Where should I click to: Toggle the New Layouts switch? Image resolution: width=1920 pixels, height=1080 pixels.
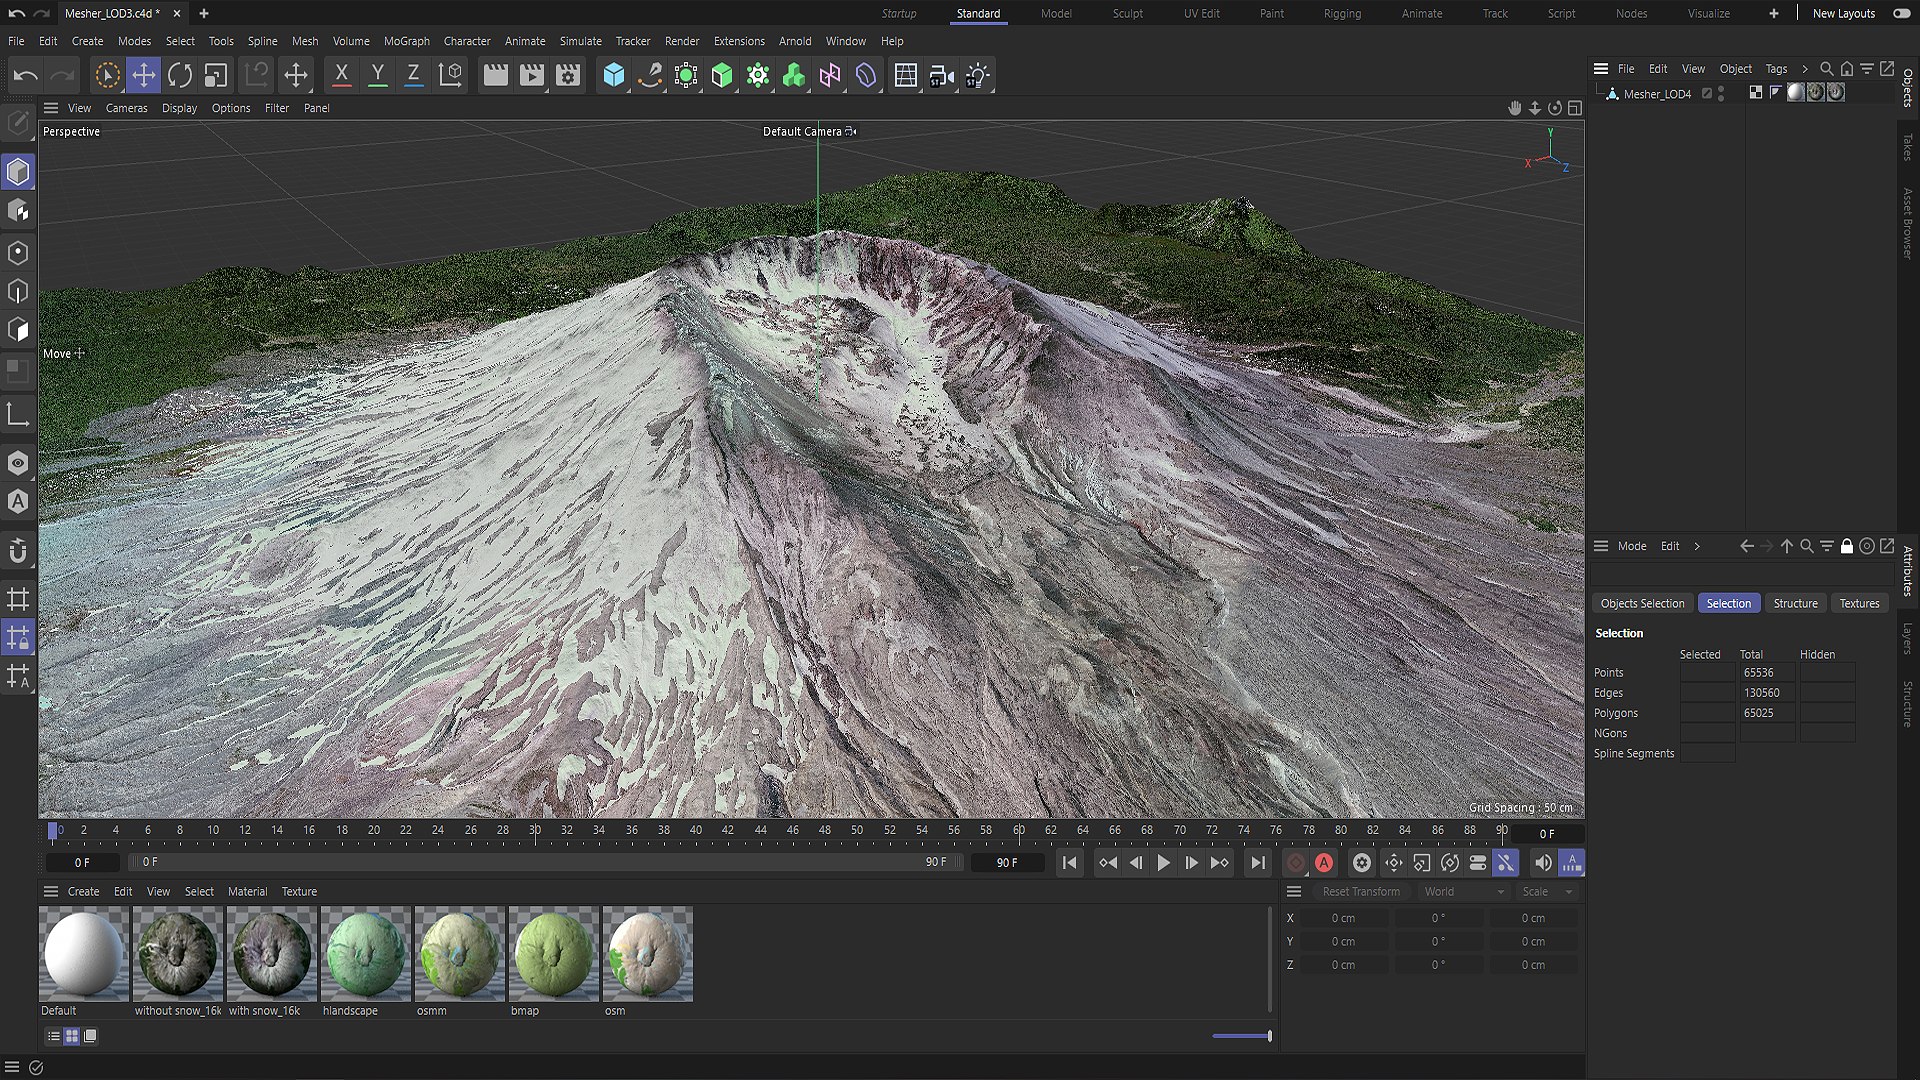pos(1902,13)
